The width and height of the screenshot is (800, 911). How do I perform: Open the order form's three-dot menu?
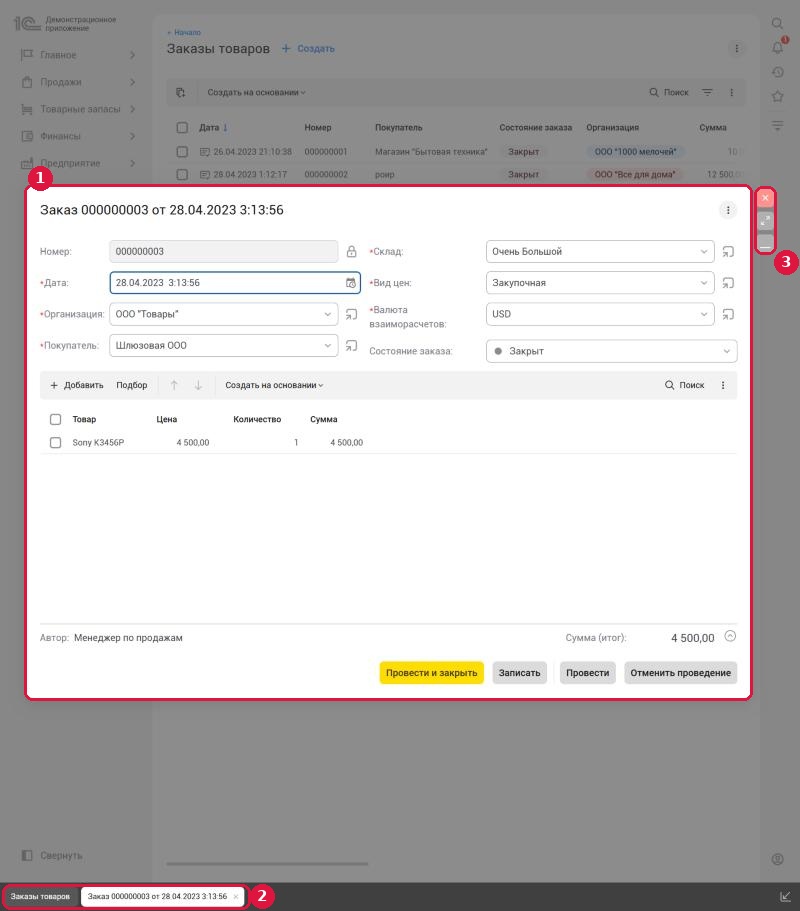click(x=728, y=210)
